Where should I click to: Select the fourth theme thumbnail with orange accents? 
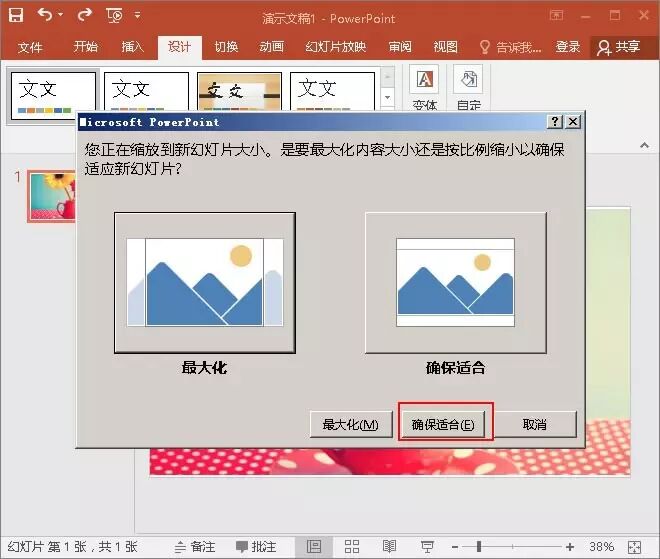[x=333, y=92]
